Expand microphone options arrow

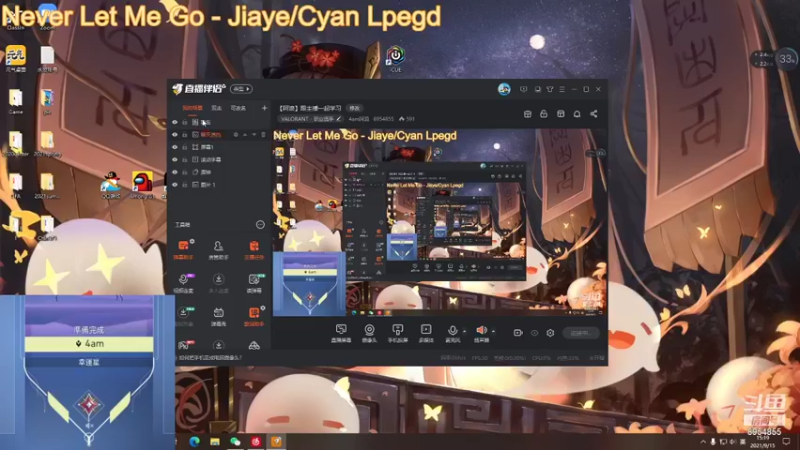464,332
